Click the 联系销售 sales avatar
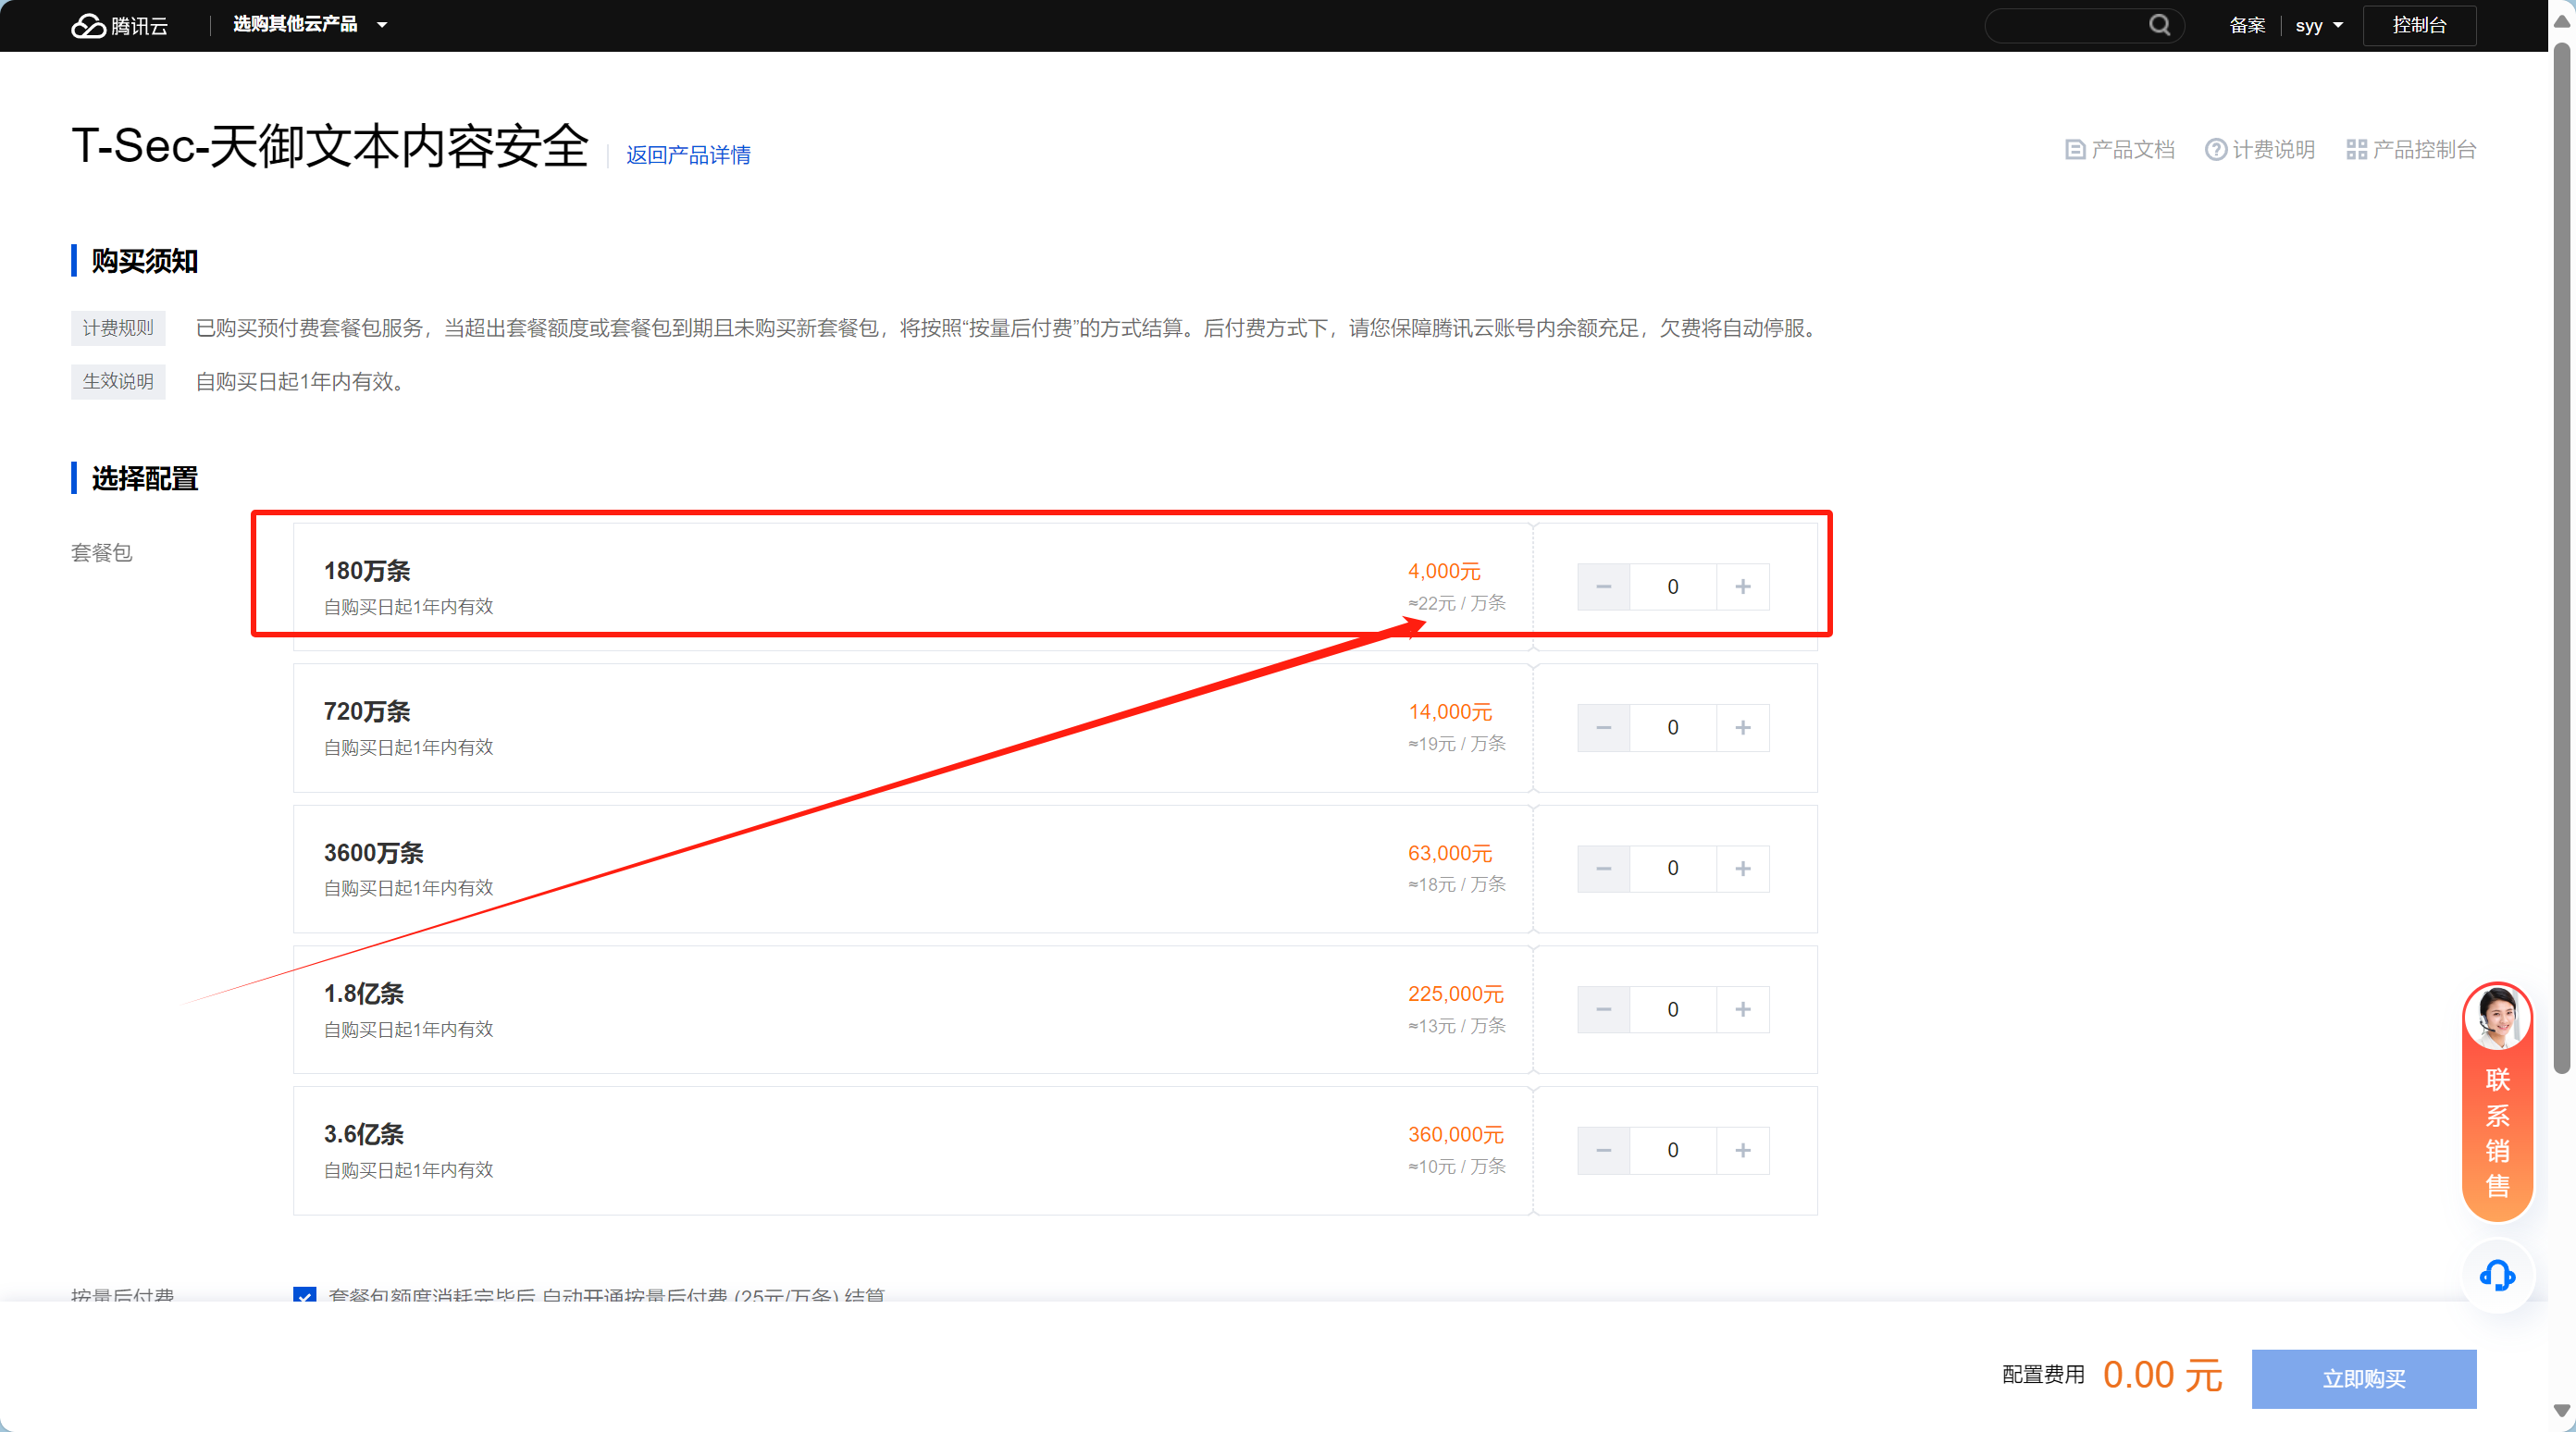The height and width of the screenshot is (1432, 2576). coord(2497,1017)
